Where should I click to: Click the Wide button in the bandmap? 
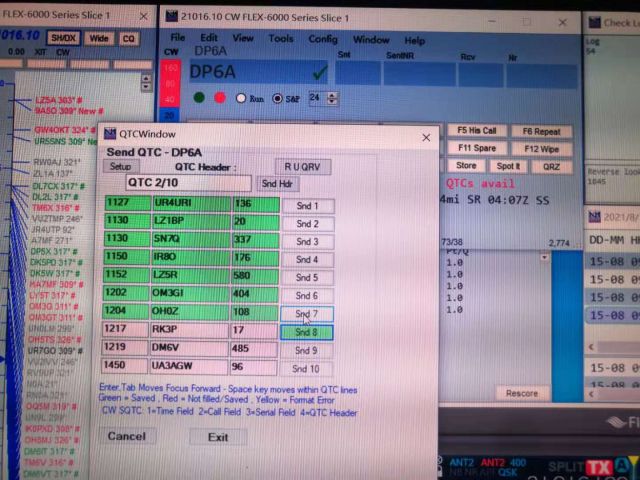tap(99, 38)
